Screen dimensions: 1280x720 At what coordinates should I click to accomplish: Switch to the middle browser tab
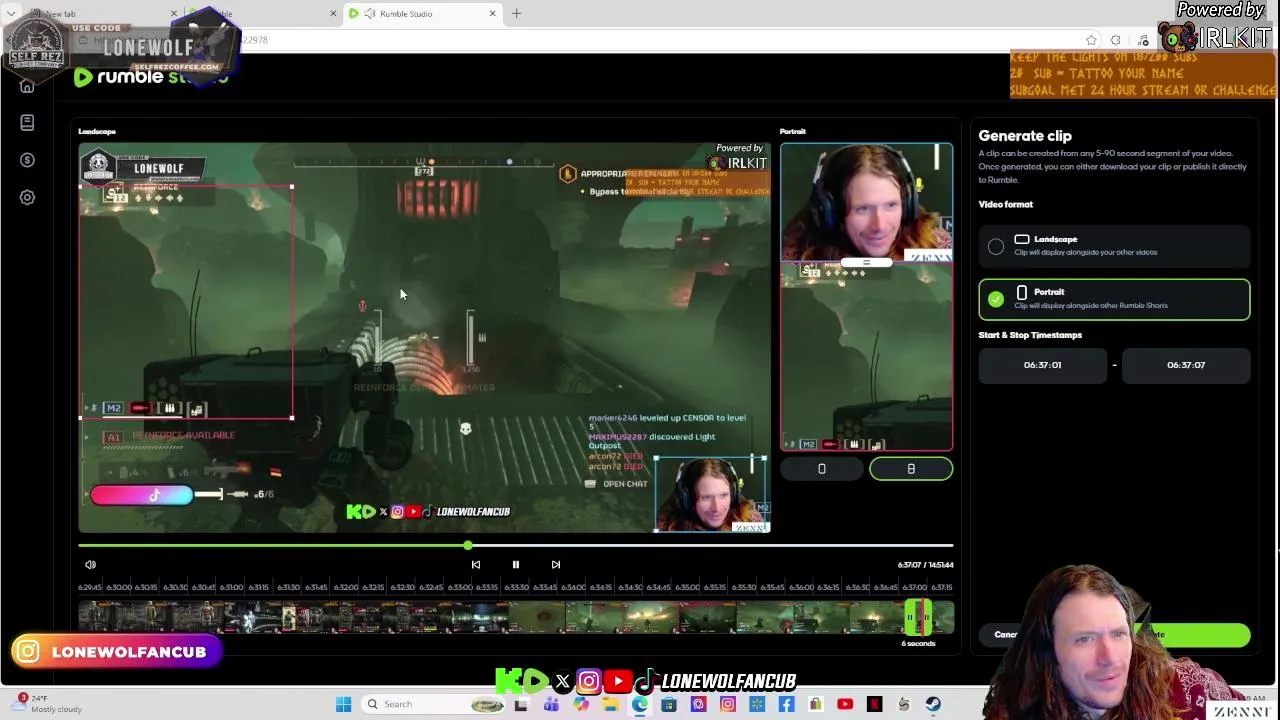point(265,14)
